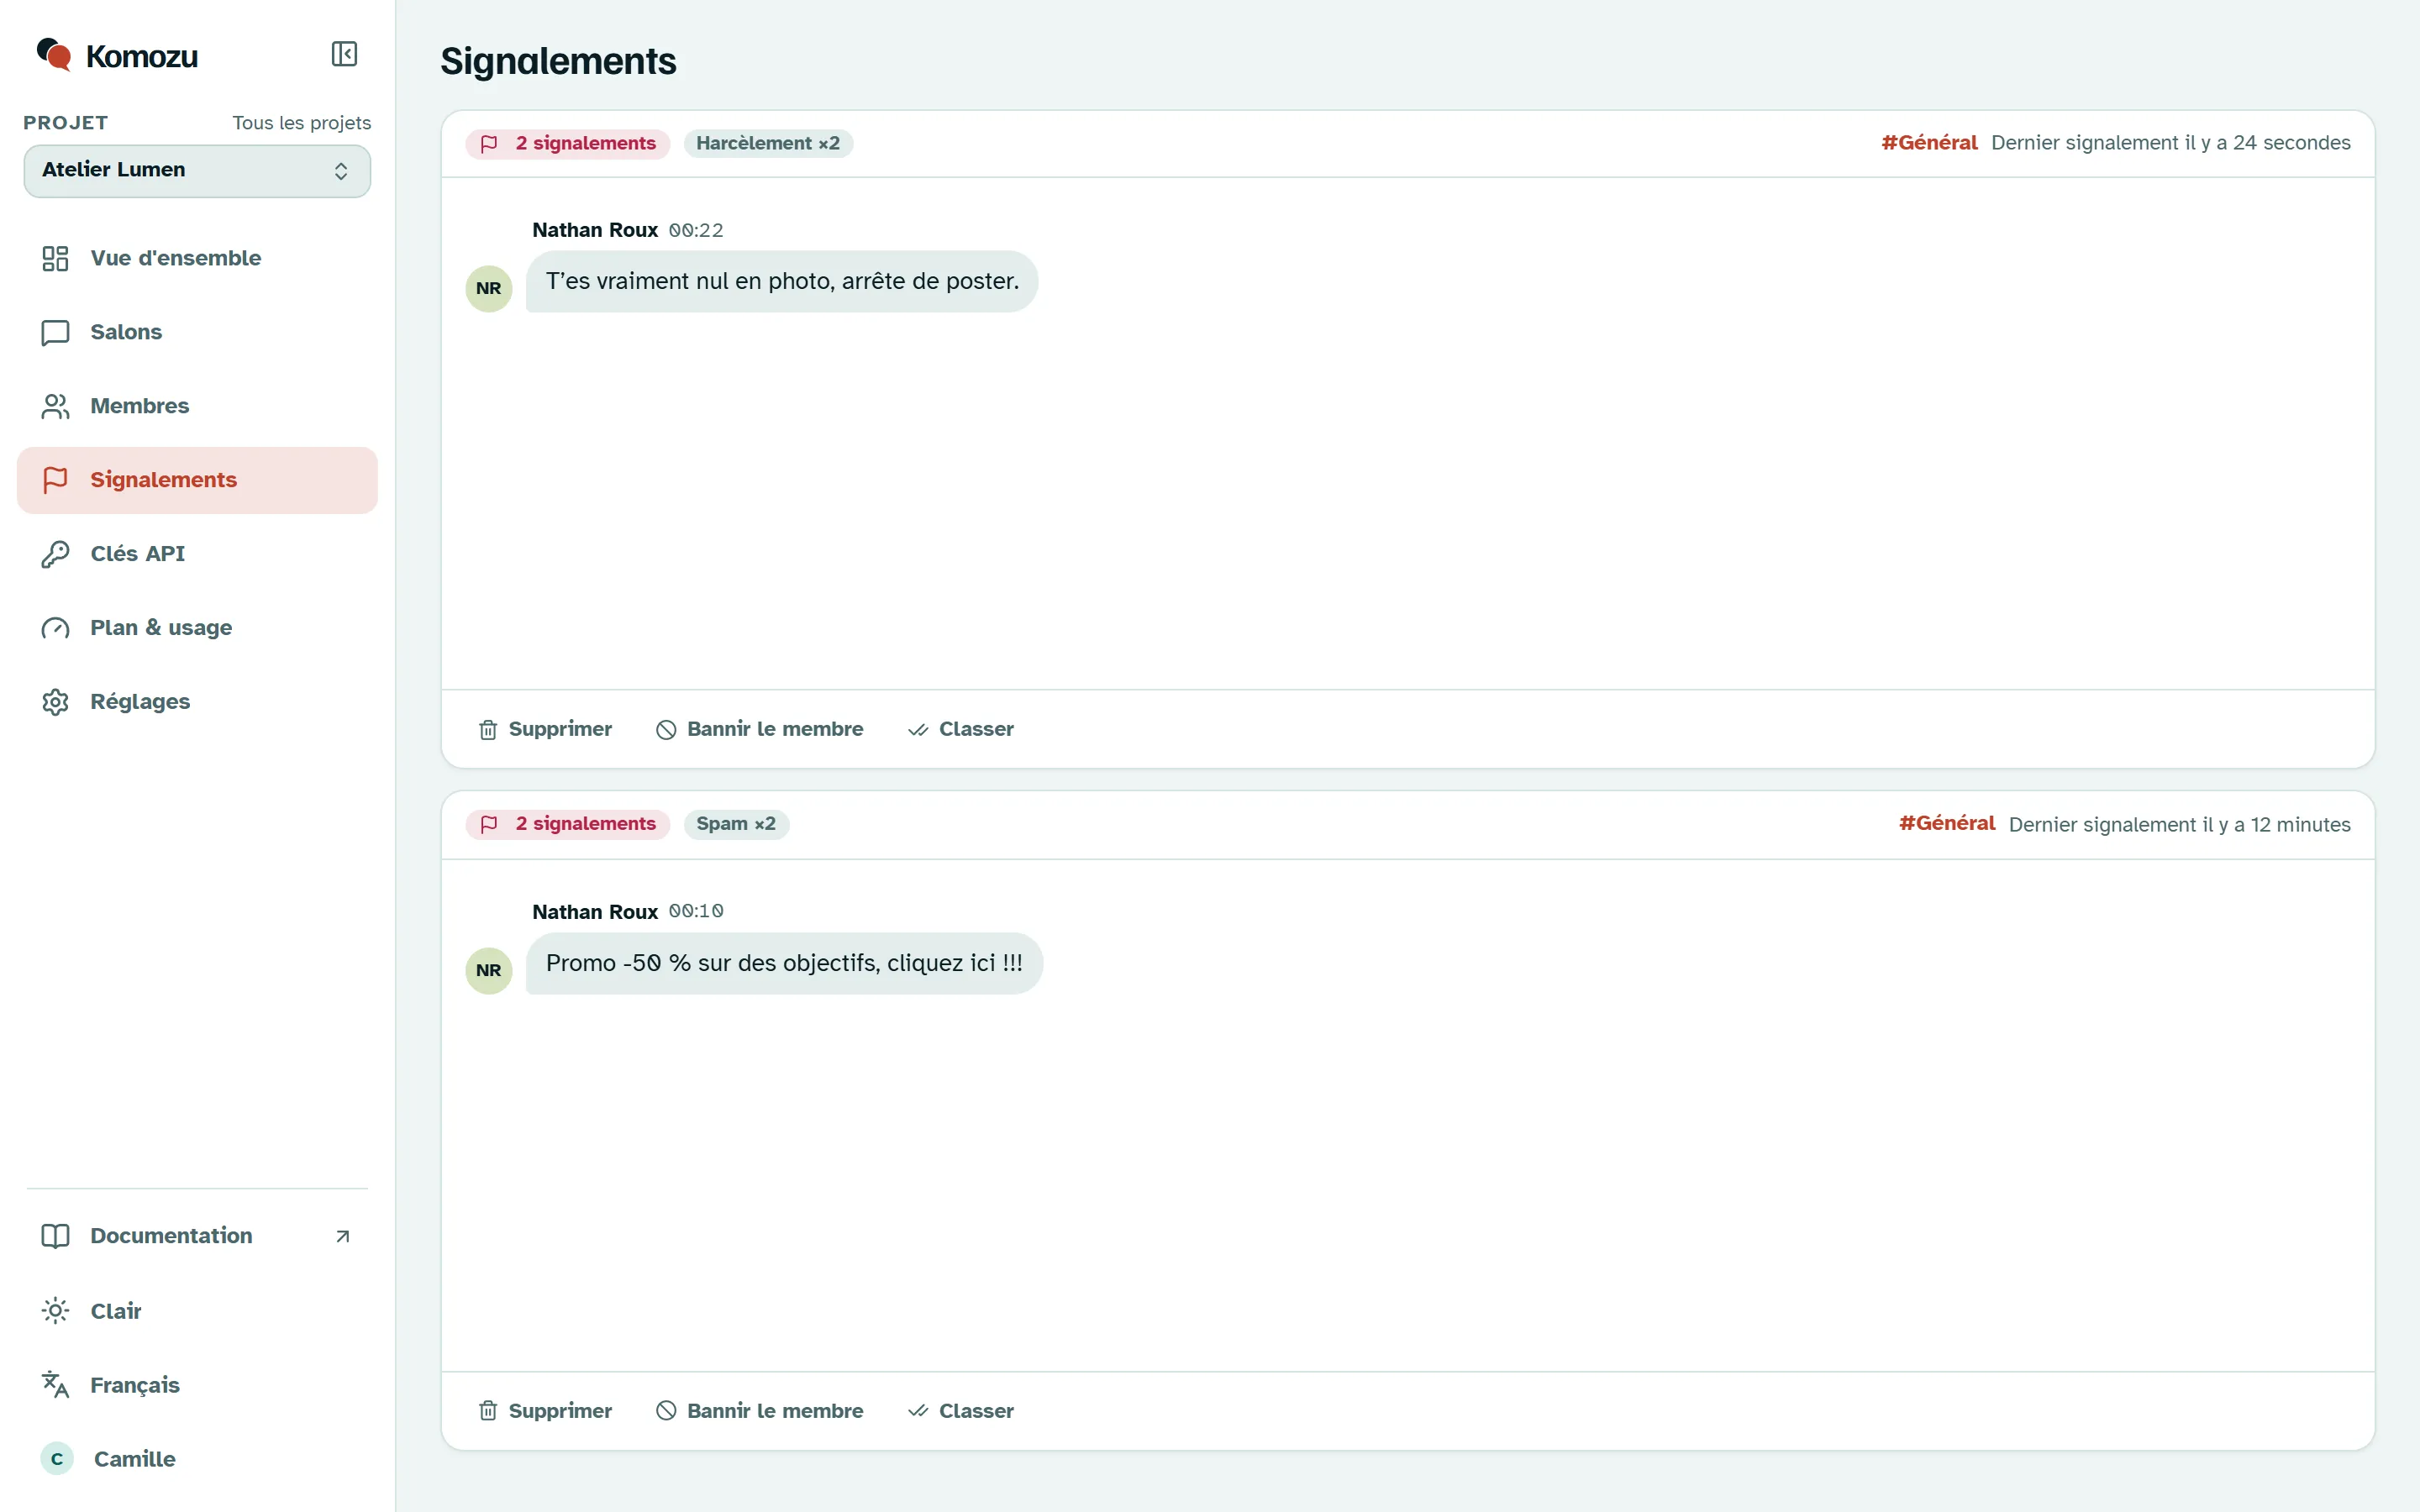
Task: Dismiss the Harcèlement report with Classer
Action: pos(961,729)
